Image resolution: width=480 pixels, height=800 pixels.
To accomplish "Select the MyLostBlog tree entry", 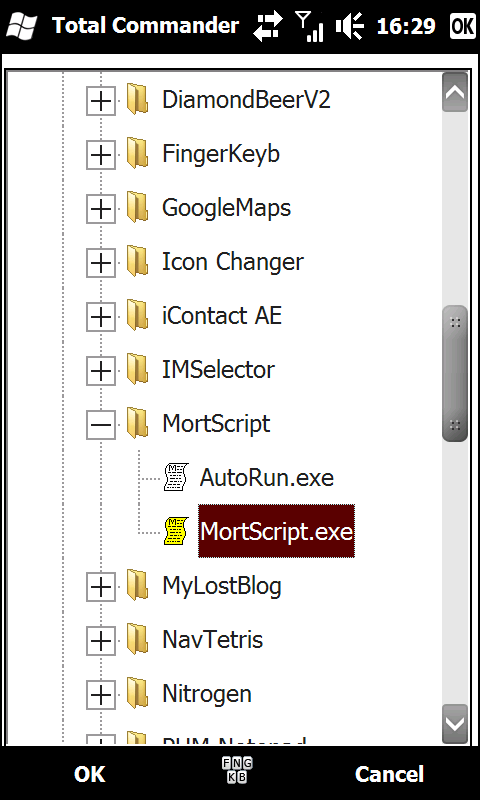I will tap(222, 586).
